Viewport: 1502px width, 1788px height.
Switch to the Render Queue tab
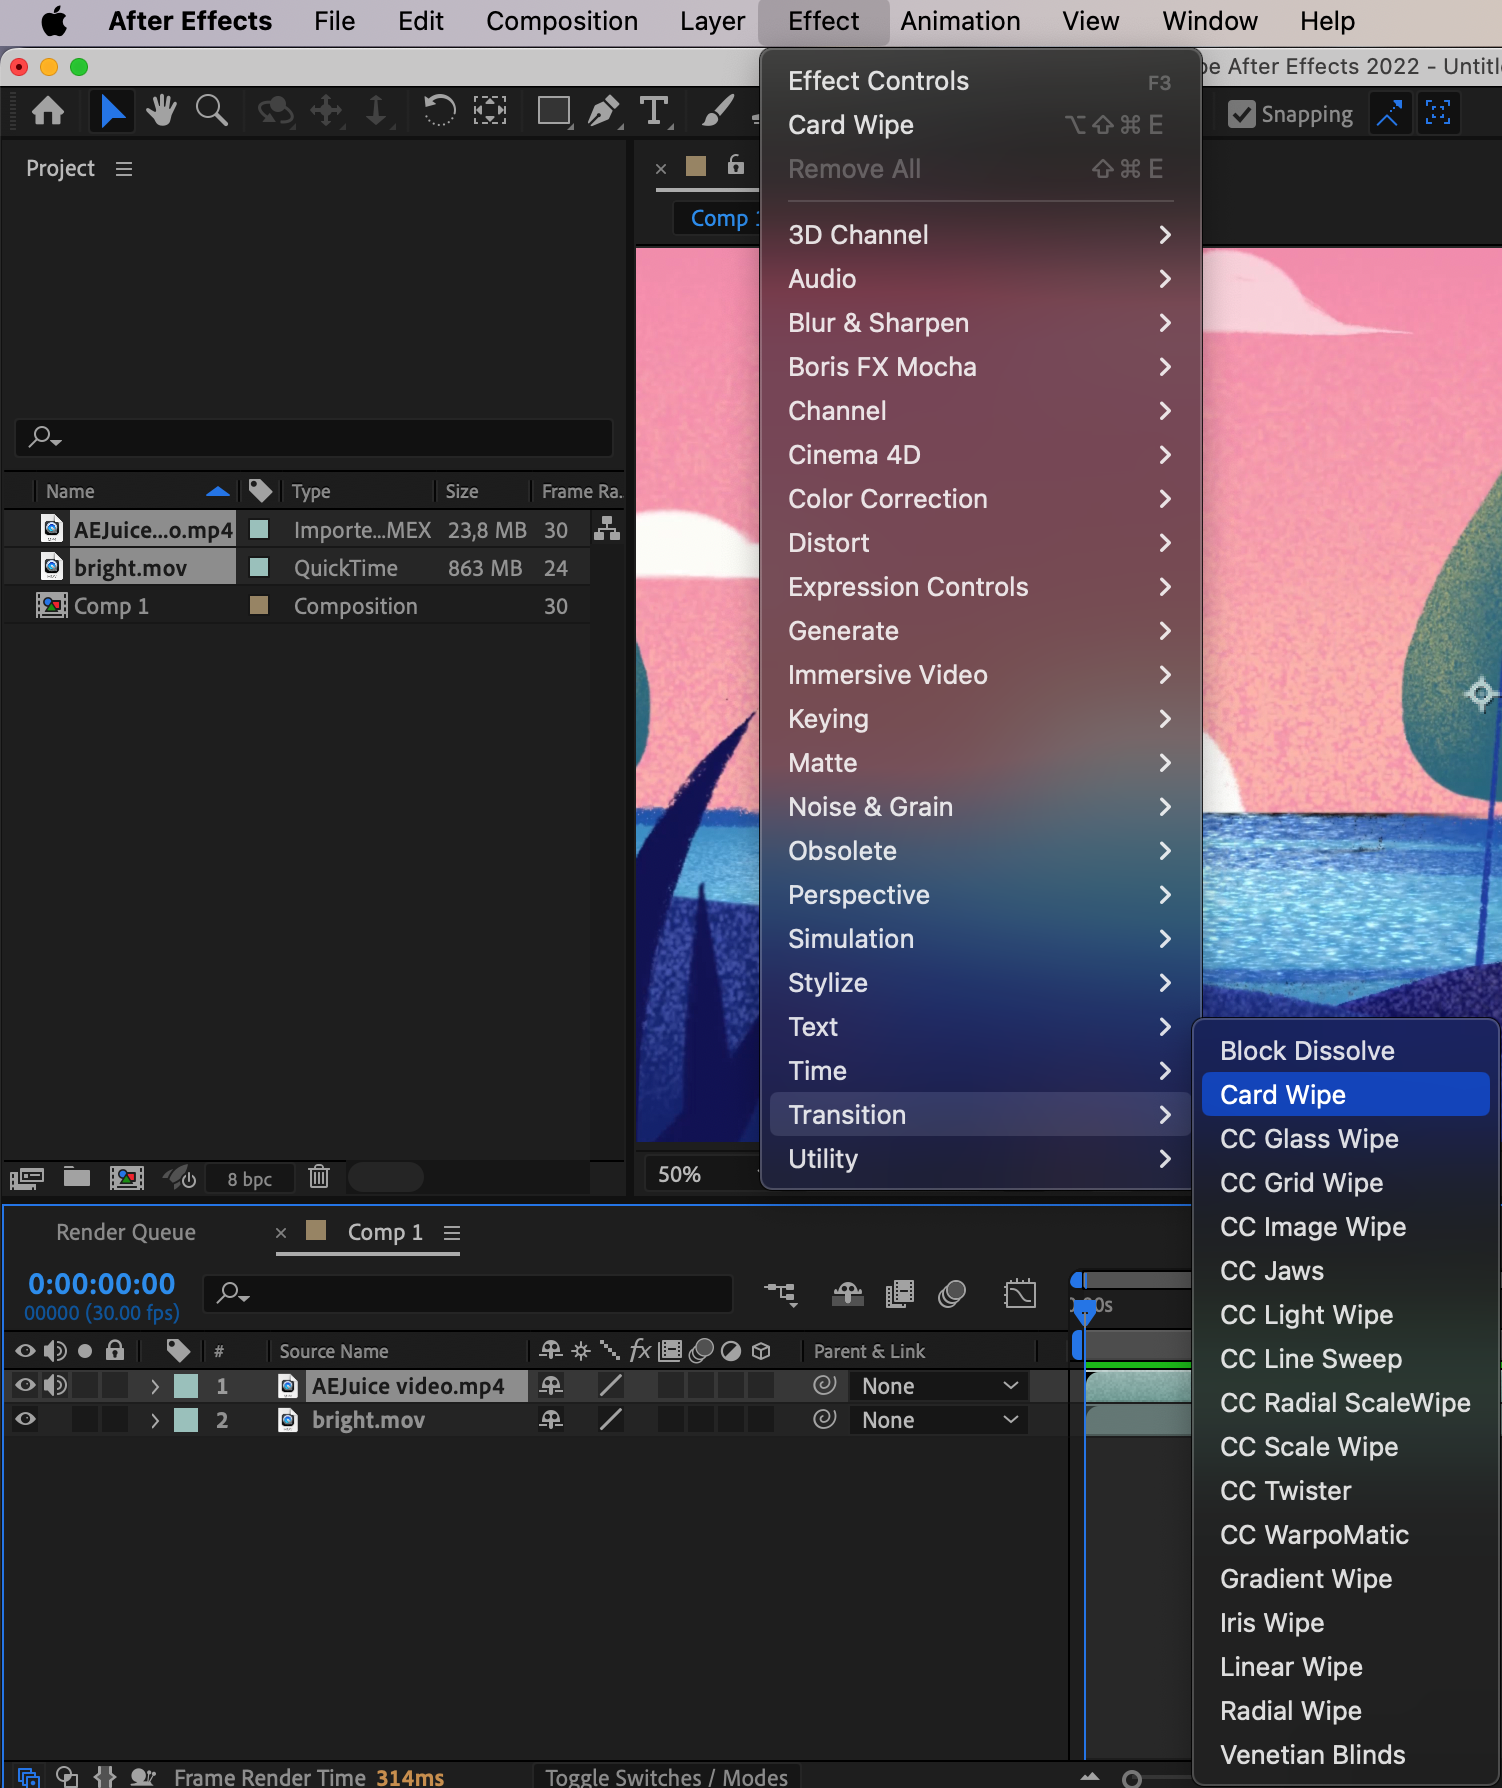[x=126, y=1232]
